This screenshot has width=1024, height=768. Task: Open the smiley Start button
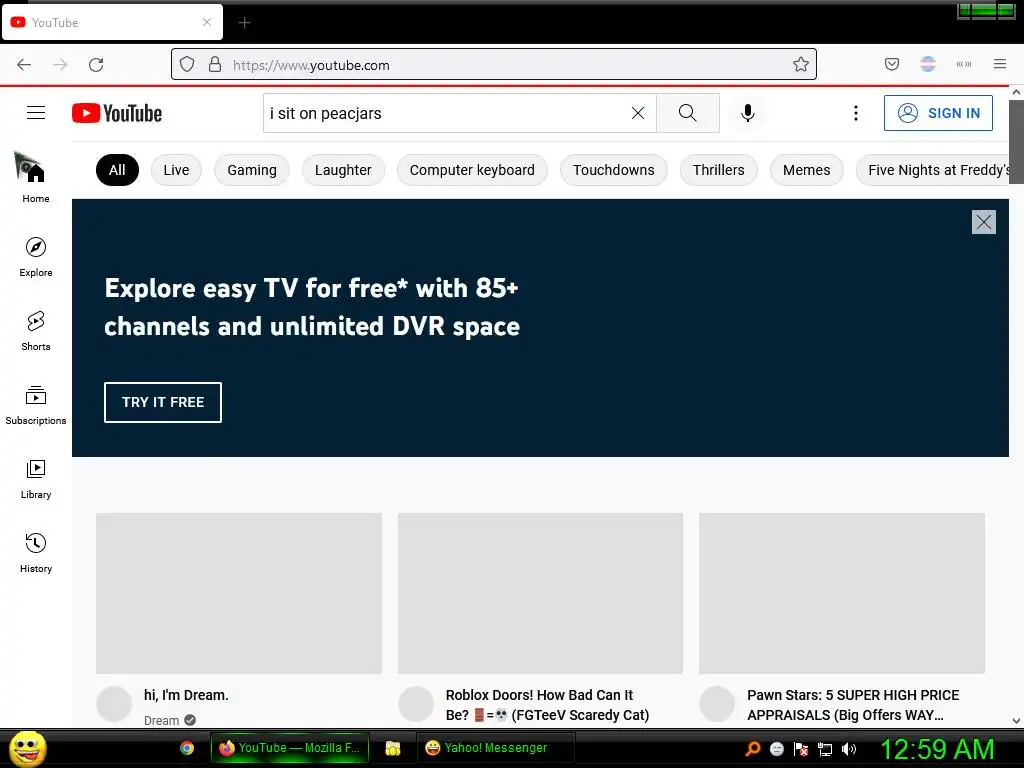27,748
